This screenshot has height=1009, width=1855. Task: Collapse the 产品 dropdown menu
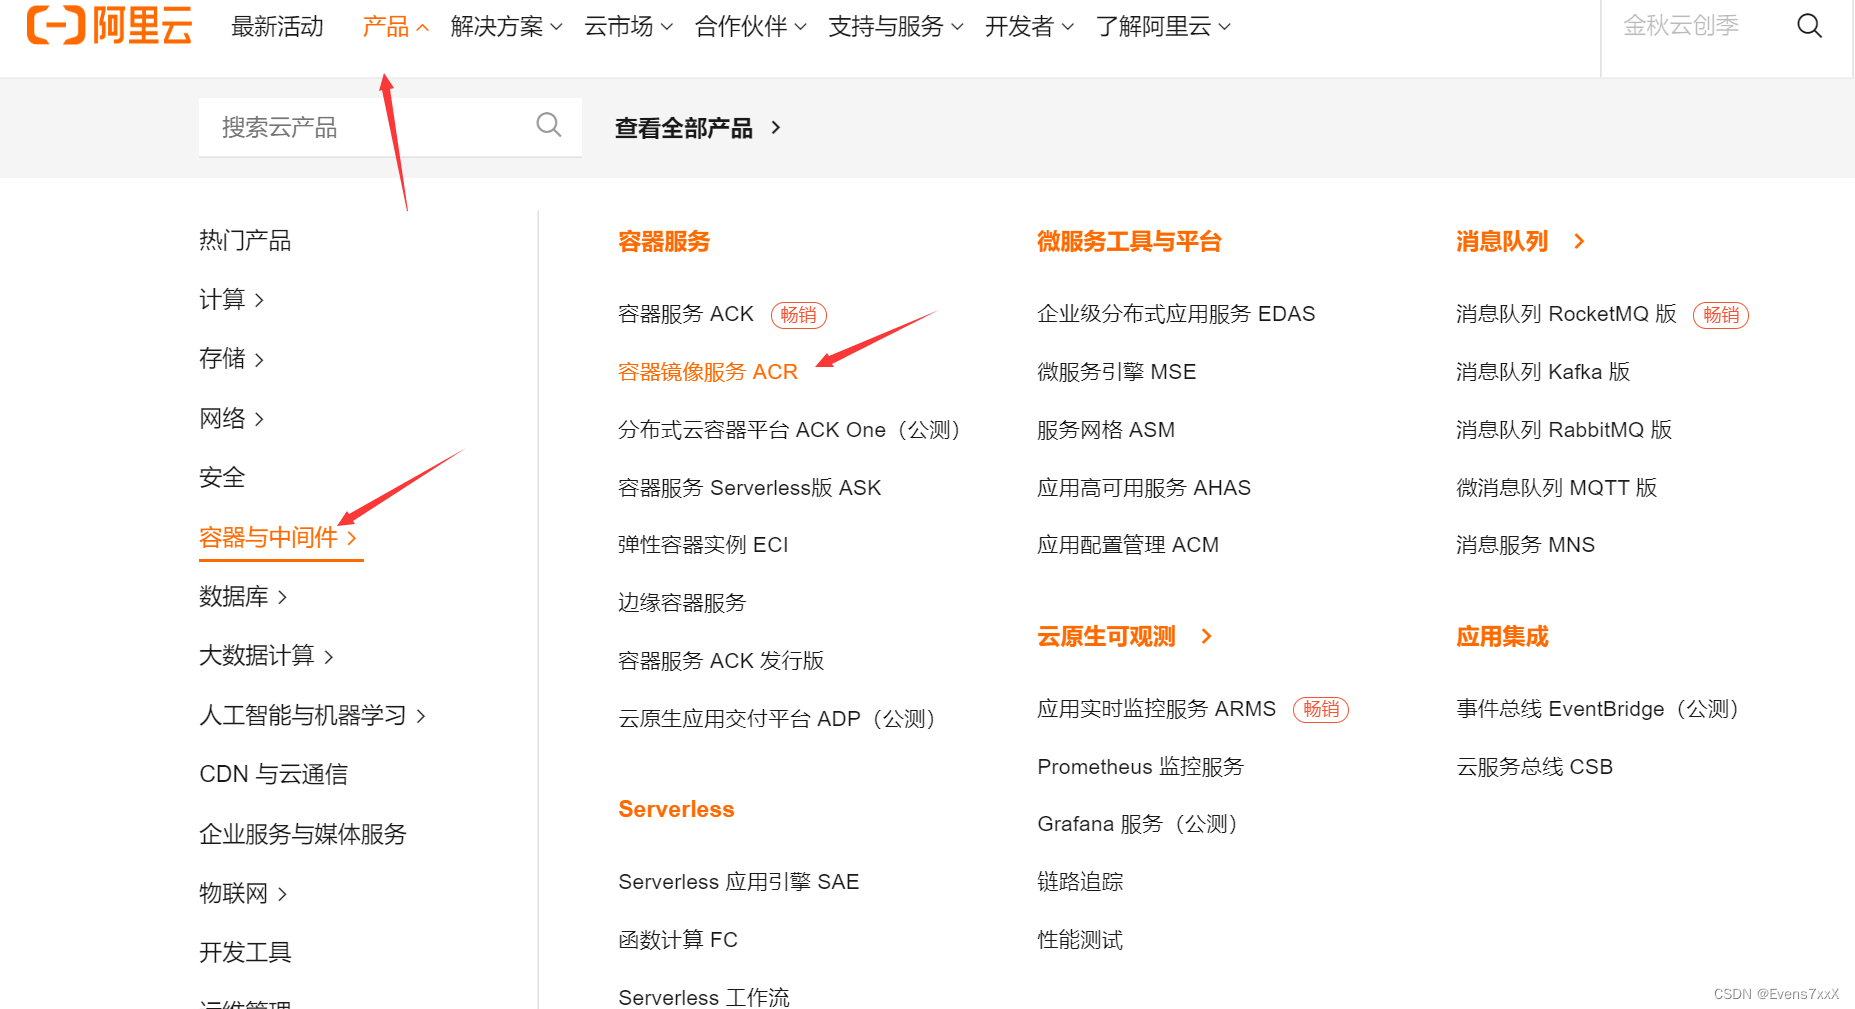point(396,27)
